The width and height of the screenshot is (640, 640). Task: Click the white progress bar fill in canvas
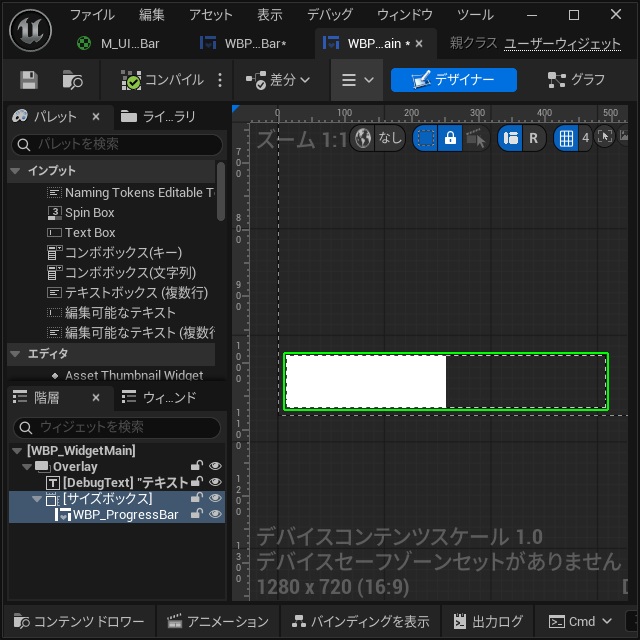tap(366, 381)
